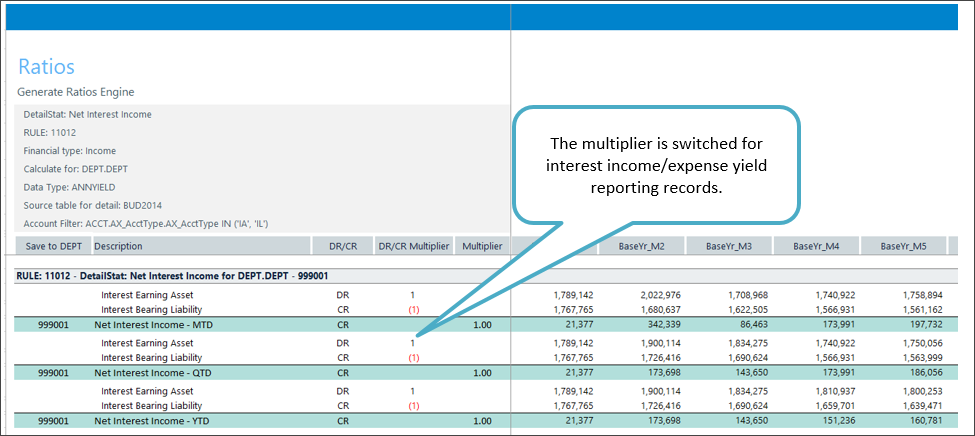The width and height of the screenshot is (975, 436).
Task: Select DetailStat: Net Interest Income line
Action: tap(88, 114)
